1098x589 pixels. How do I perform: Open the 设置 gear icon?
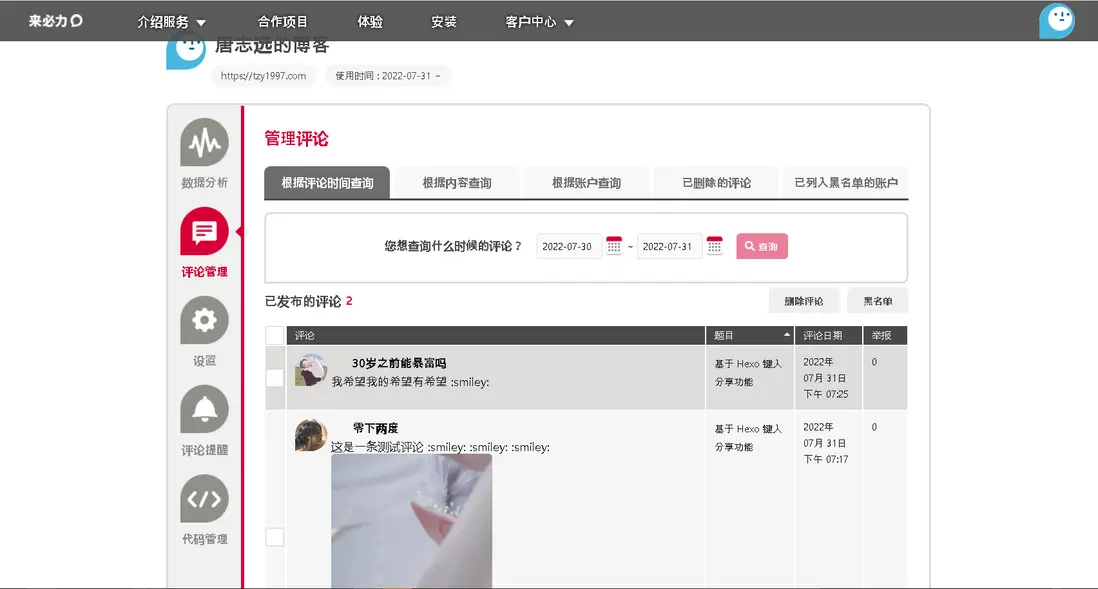point(204,320)
